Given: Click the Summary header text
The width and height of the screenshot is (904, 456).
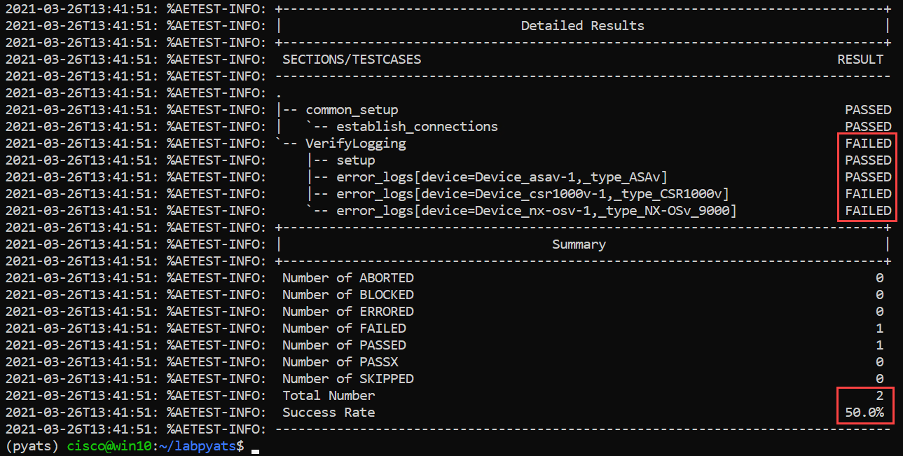Looking at the screenshot, I should (579, 244).
